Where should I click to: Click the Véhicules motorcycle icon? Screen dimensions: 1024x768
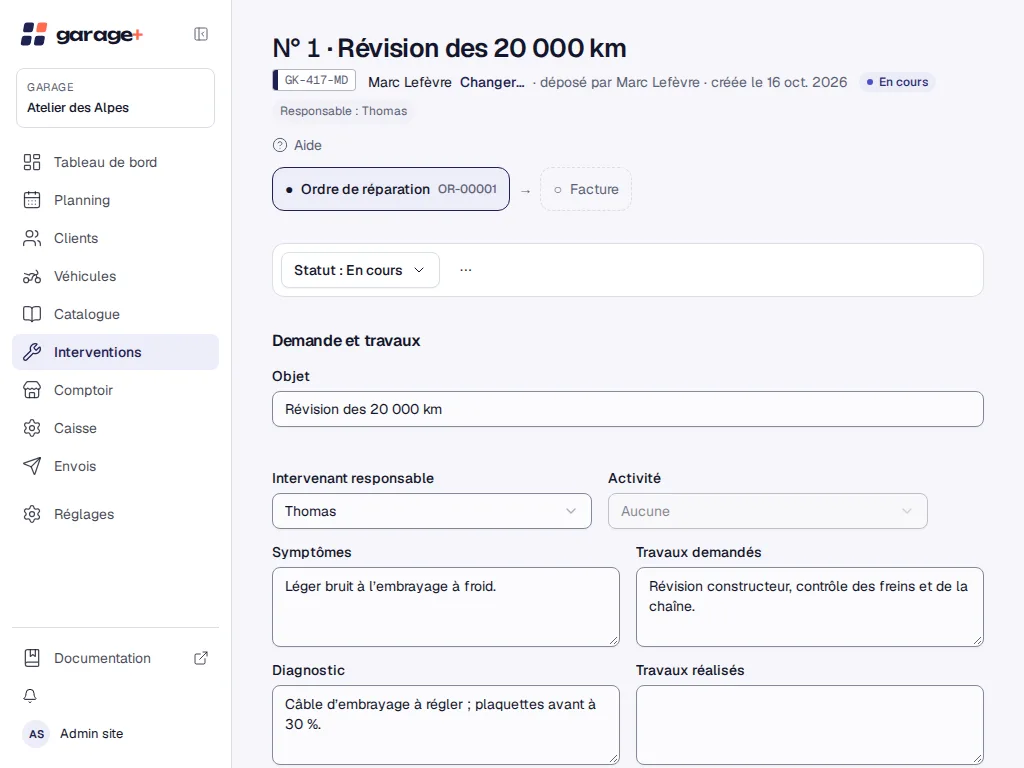click(x=32, y=276)
